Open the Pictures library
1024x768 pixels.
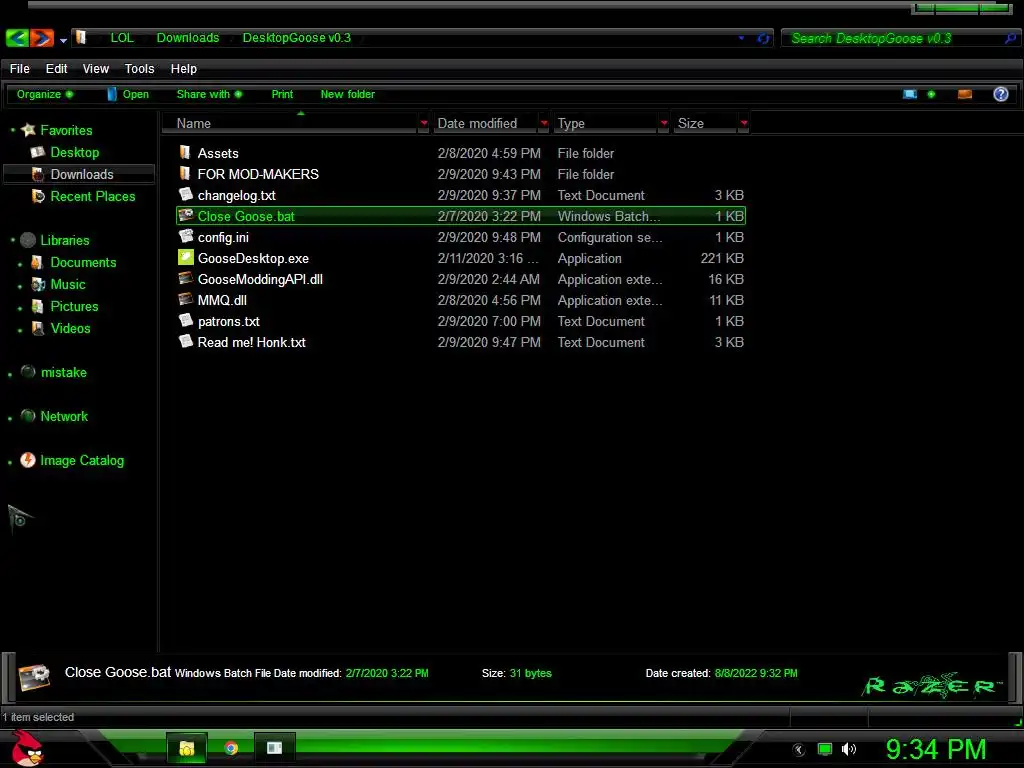74,306
